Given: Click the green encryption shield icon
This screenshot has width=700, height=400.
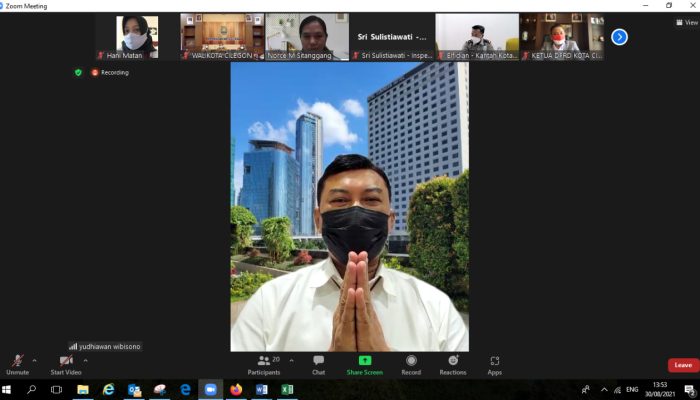Looking at the screenshot, I should coord(78,72).
